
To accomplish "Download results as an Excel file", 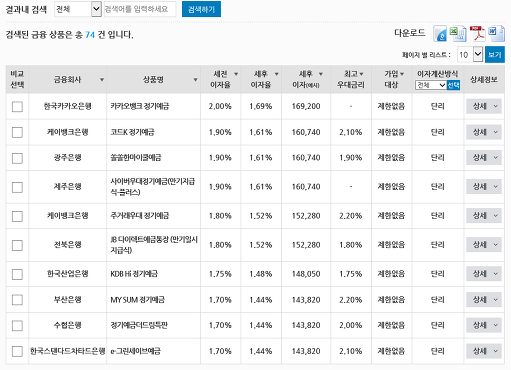I will point(458,34).
